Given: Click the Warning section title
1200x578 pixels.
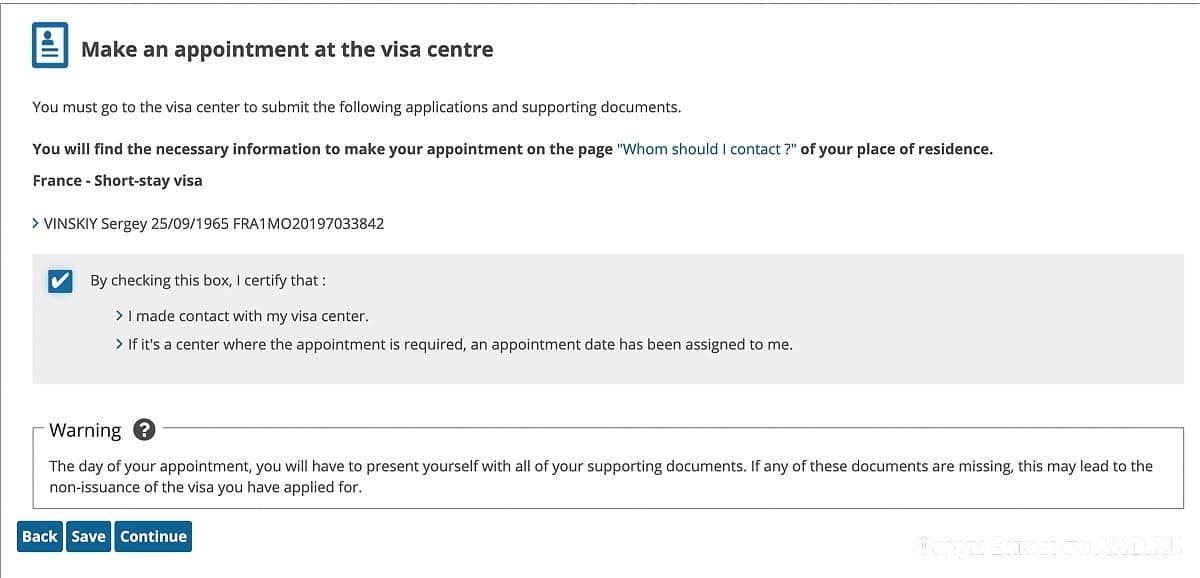Looking at the screenshot, I should (x=85, y=430).
